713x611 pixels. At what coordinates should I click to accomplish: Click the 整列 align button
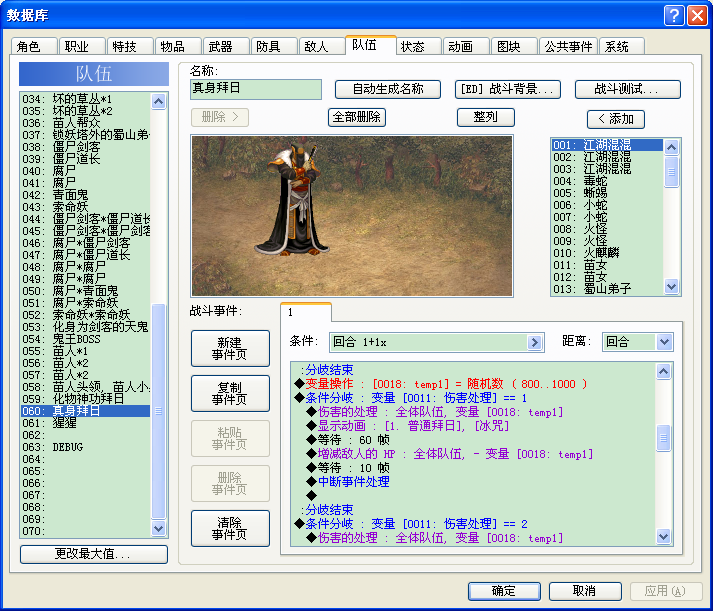(x=486, y=117)
